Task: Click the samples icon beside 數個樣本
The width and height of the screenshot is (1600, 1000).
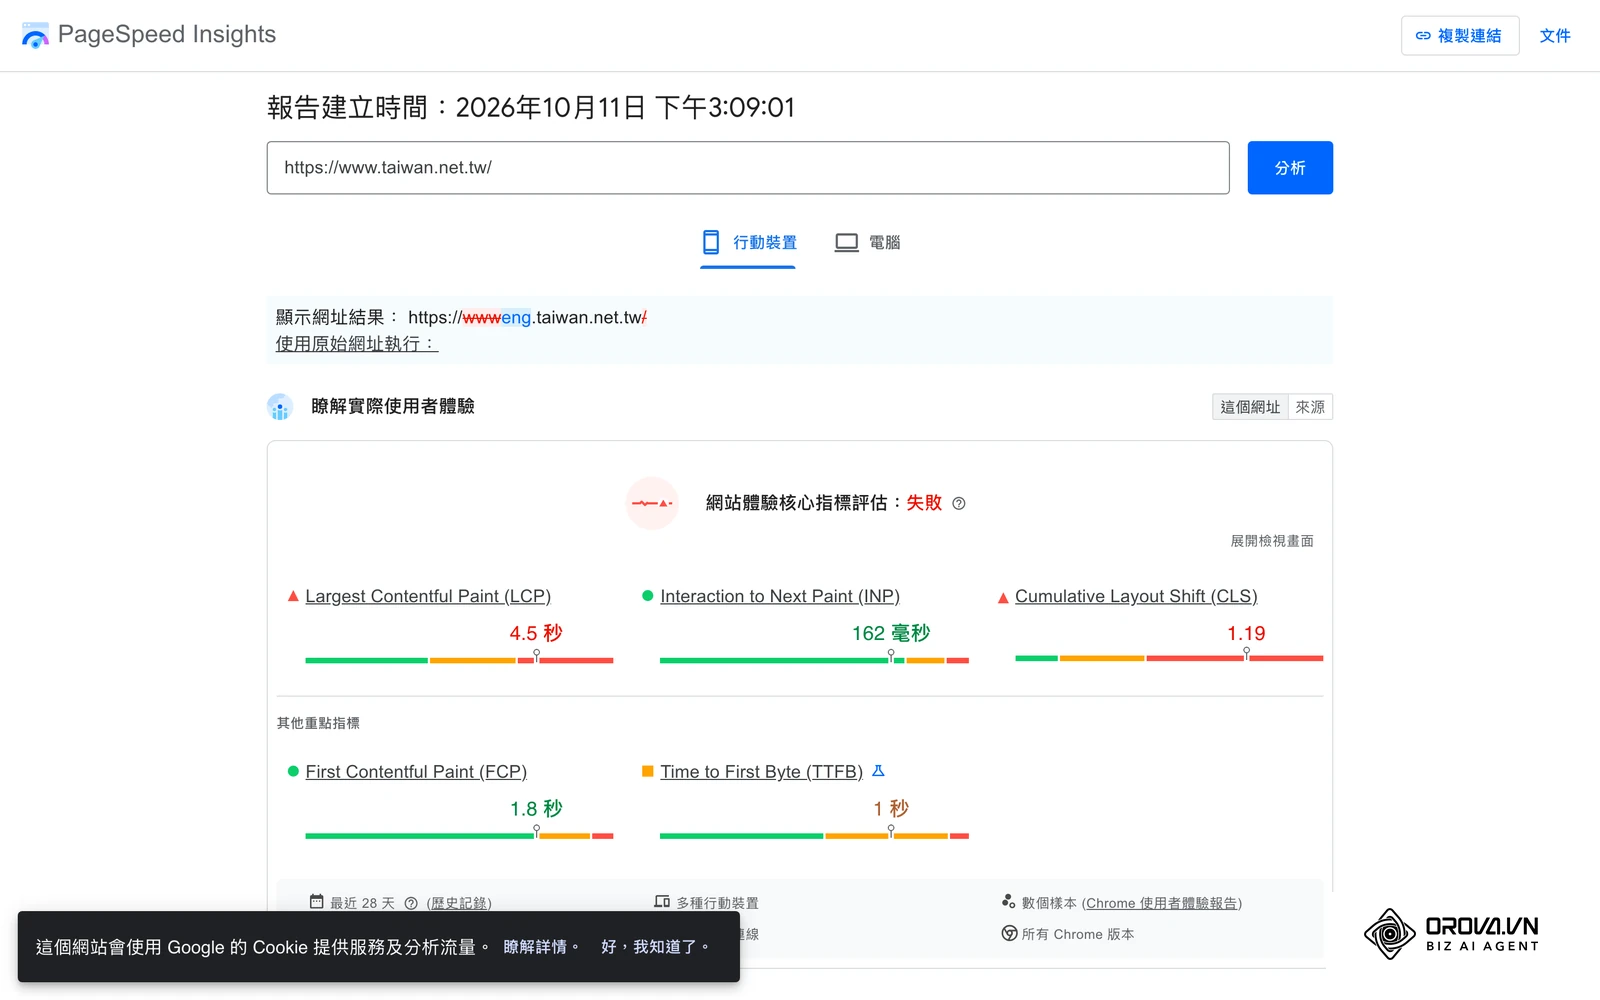Action: pos(1009,902)
